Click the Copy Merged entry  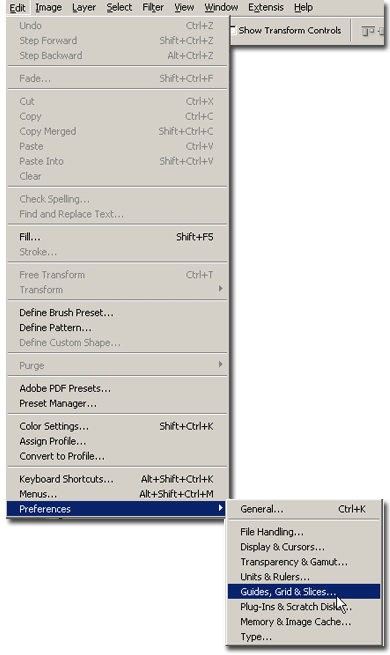click(117, 131)
